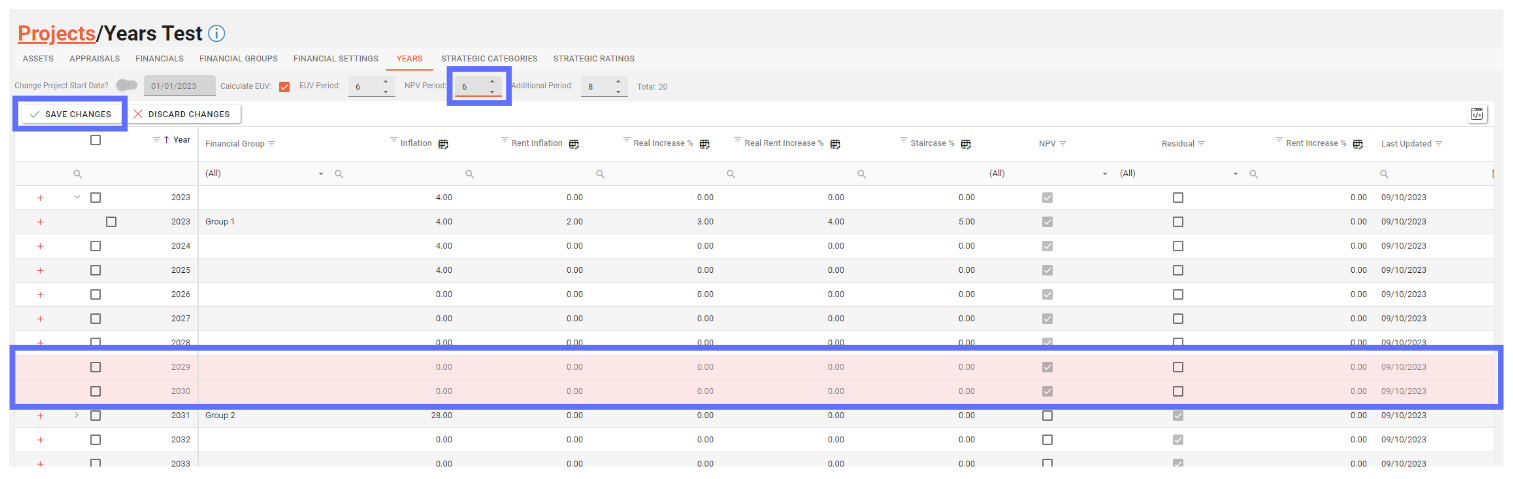Click the project info icon beside Years Test

pos(217,34)
